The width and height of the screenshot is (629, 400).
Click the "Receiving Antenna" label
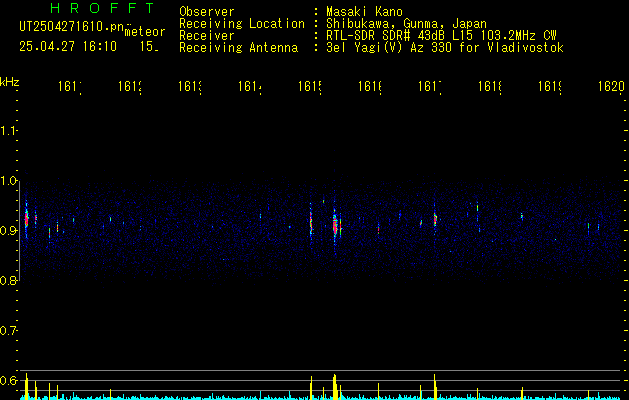click(239, 48)
